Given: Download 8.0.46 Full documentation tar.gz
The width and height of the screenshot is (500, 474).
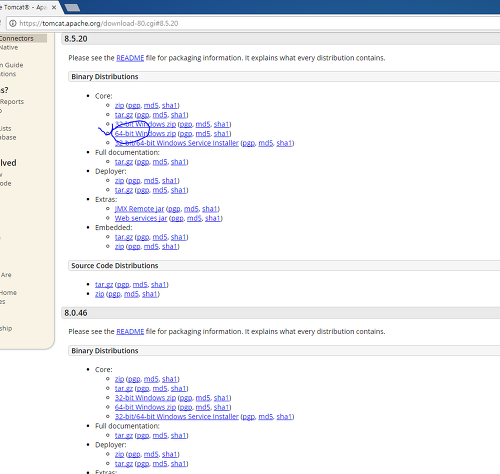Looking at the screenshot, I should click(x=124, y=435).
